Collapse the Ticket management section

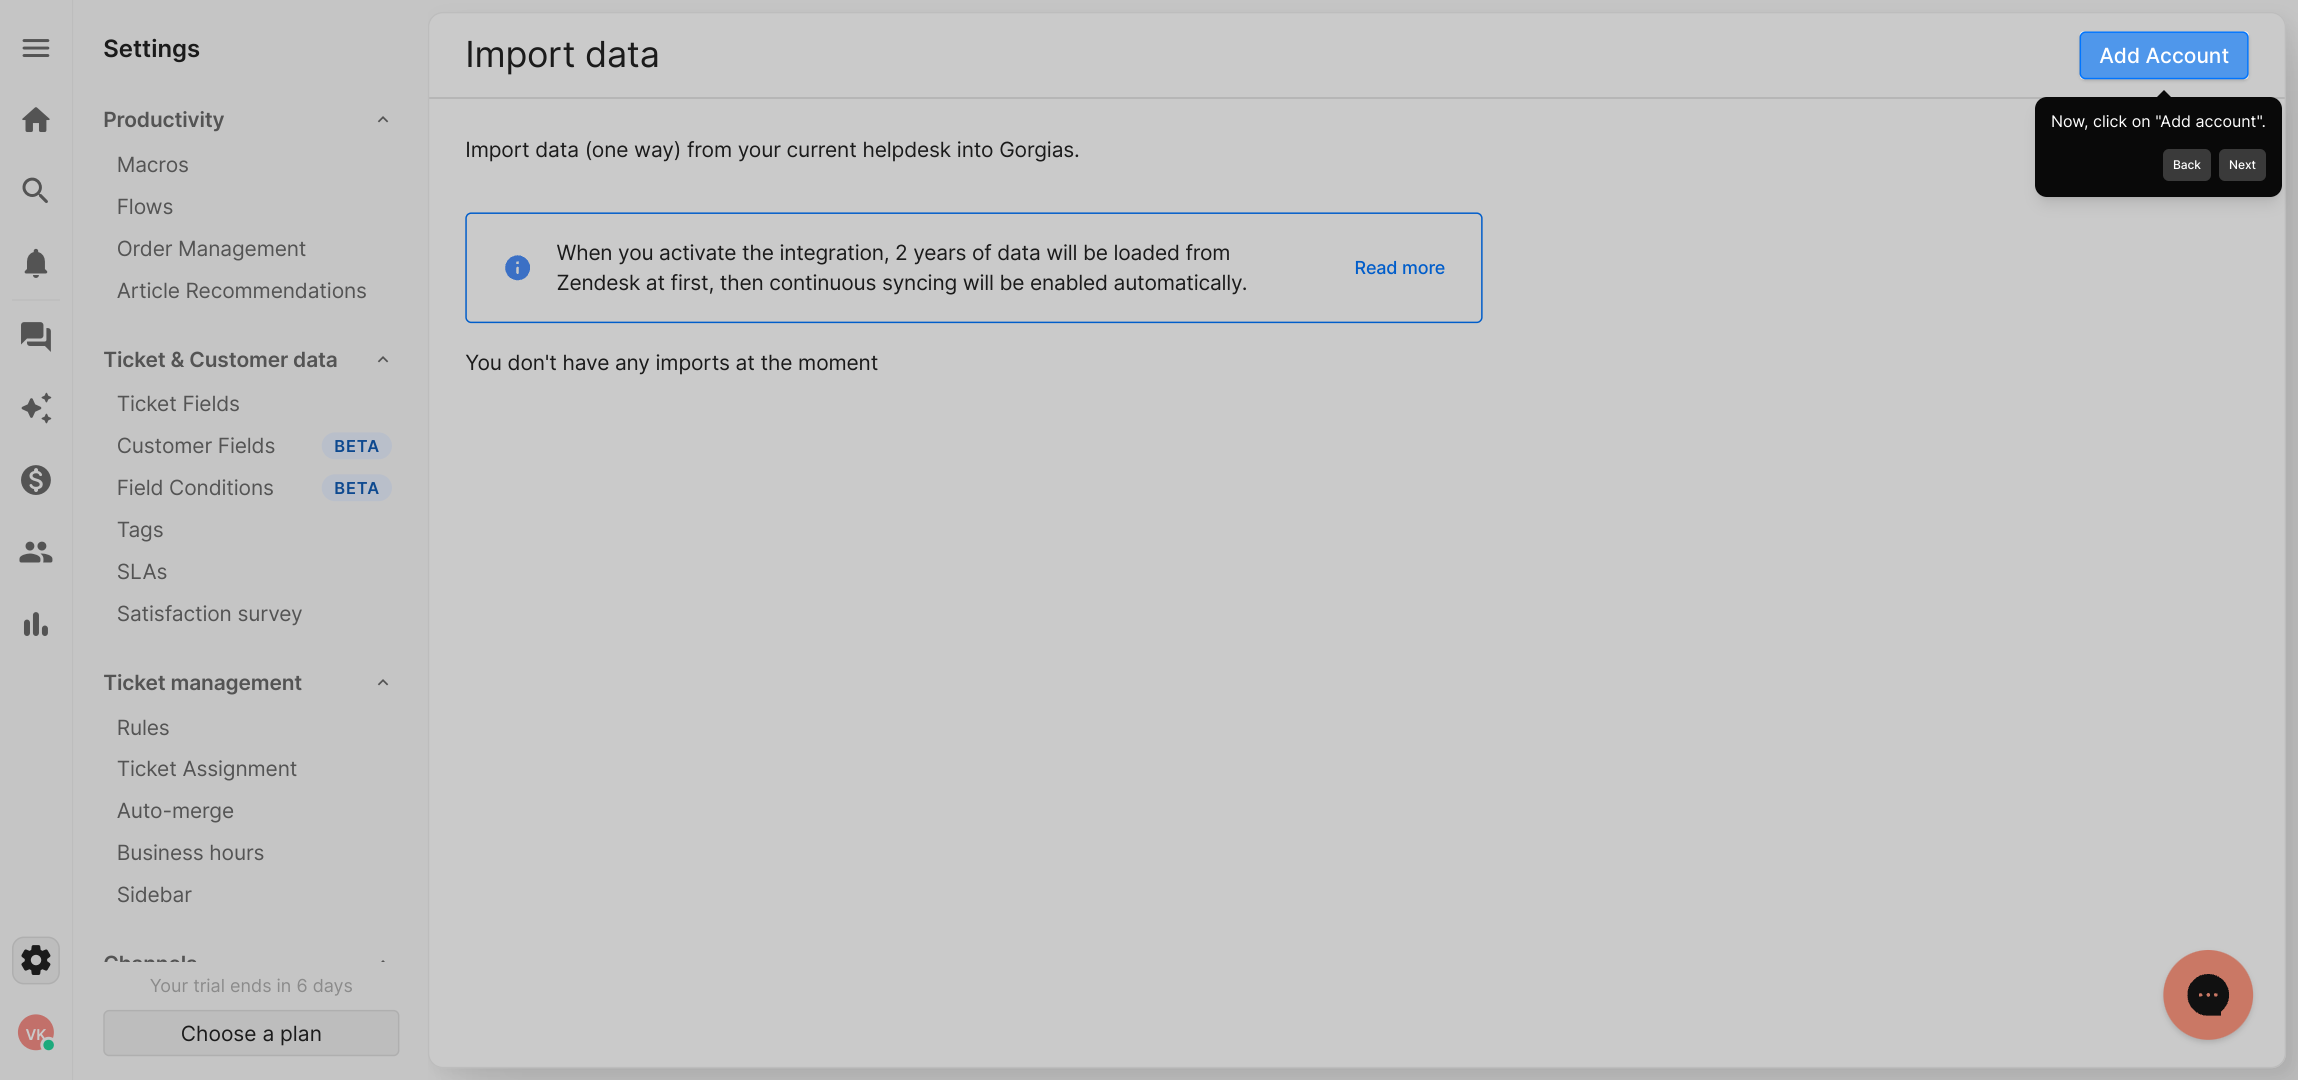(383, 683)
